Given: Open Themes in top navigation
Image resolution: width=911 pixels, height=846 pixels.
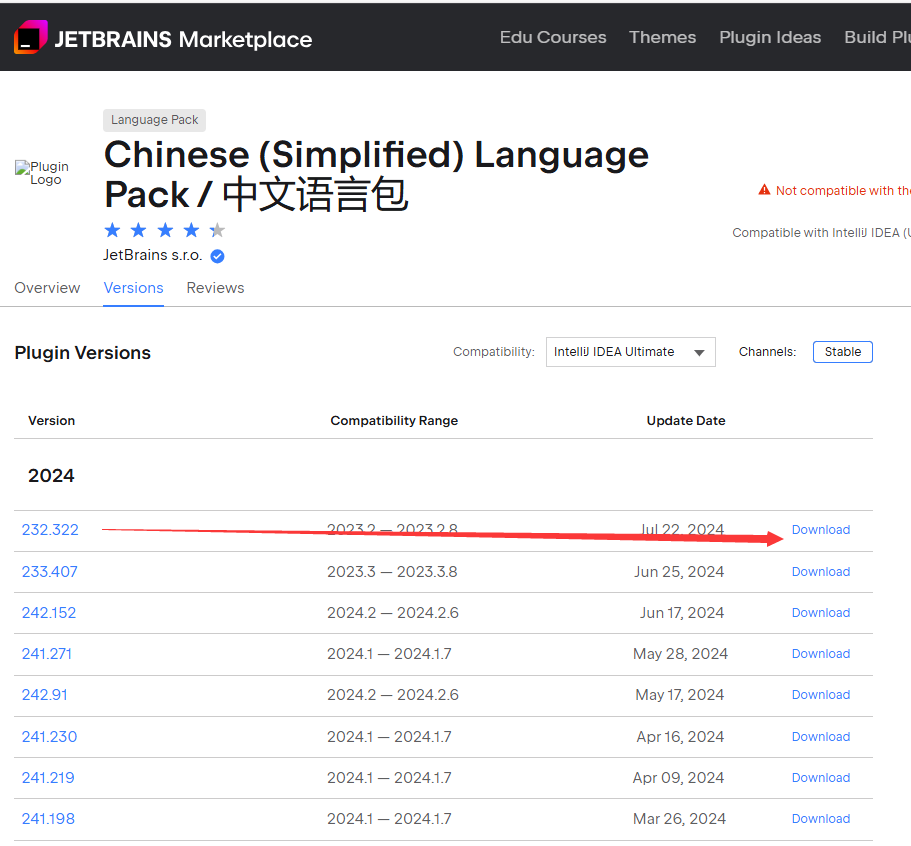Looking at the screenshot, I should [662, 37].
